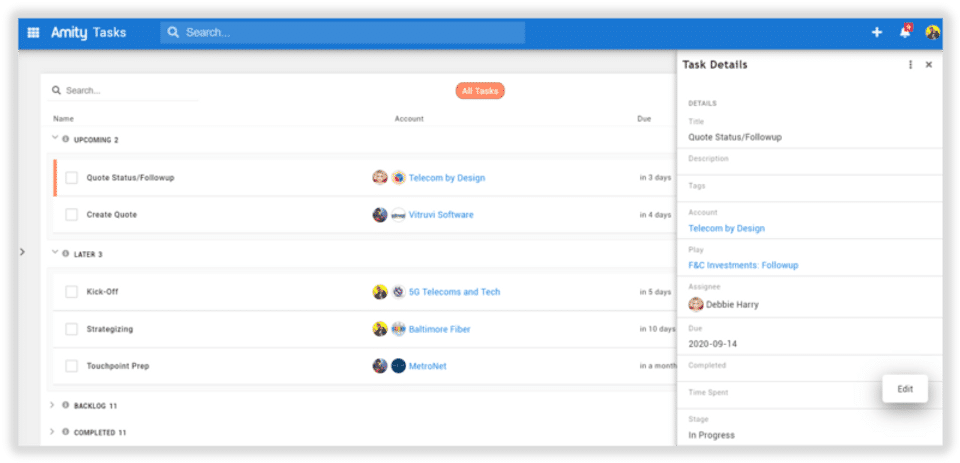Click the Task Details panel heading
960x463 pixels.
pos(714,65)
